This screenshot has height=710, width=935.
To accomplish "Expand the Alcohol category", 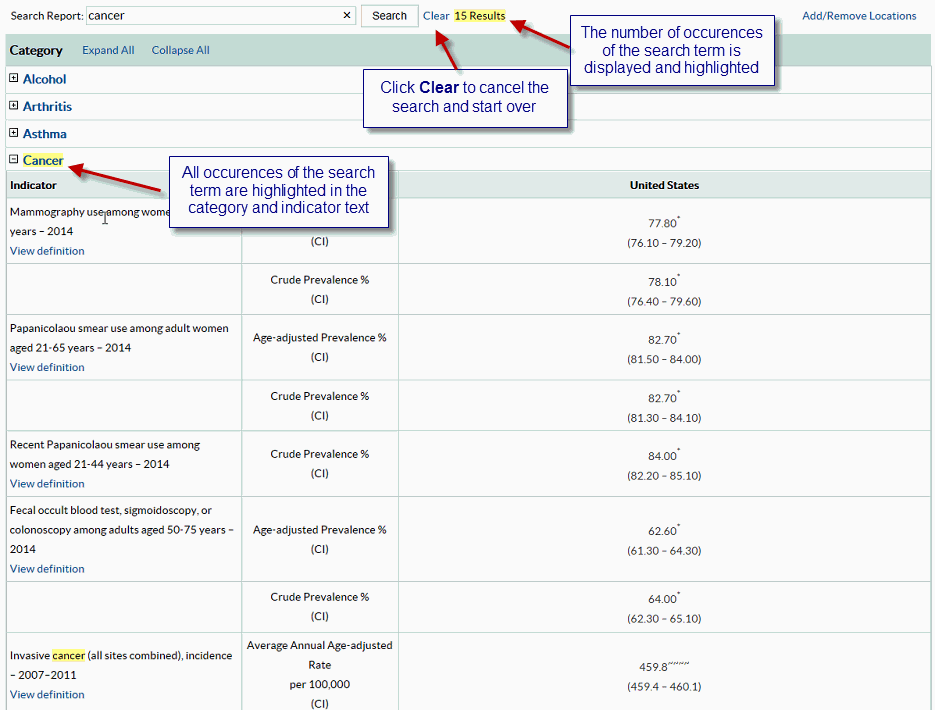I will (x=14, y=79).
